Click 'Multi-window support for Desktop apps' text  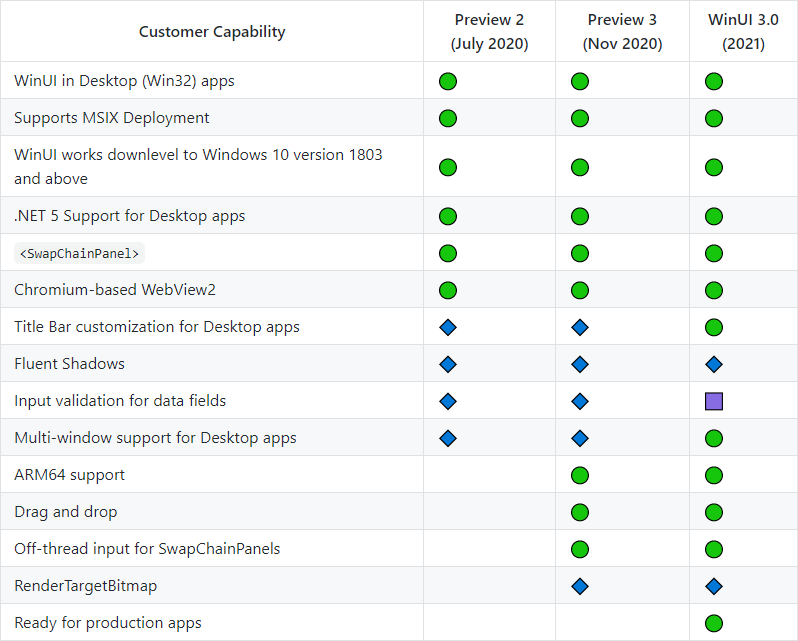coord(155,438)
